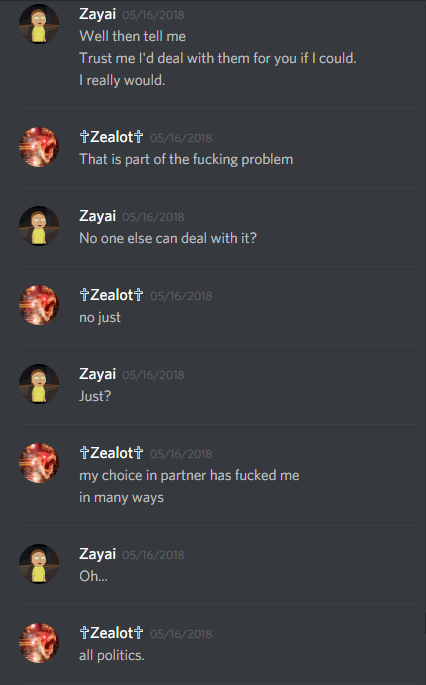Click the Zayai username above "Well then tell me"

click(x=97, y=14)
